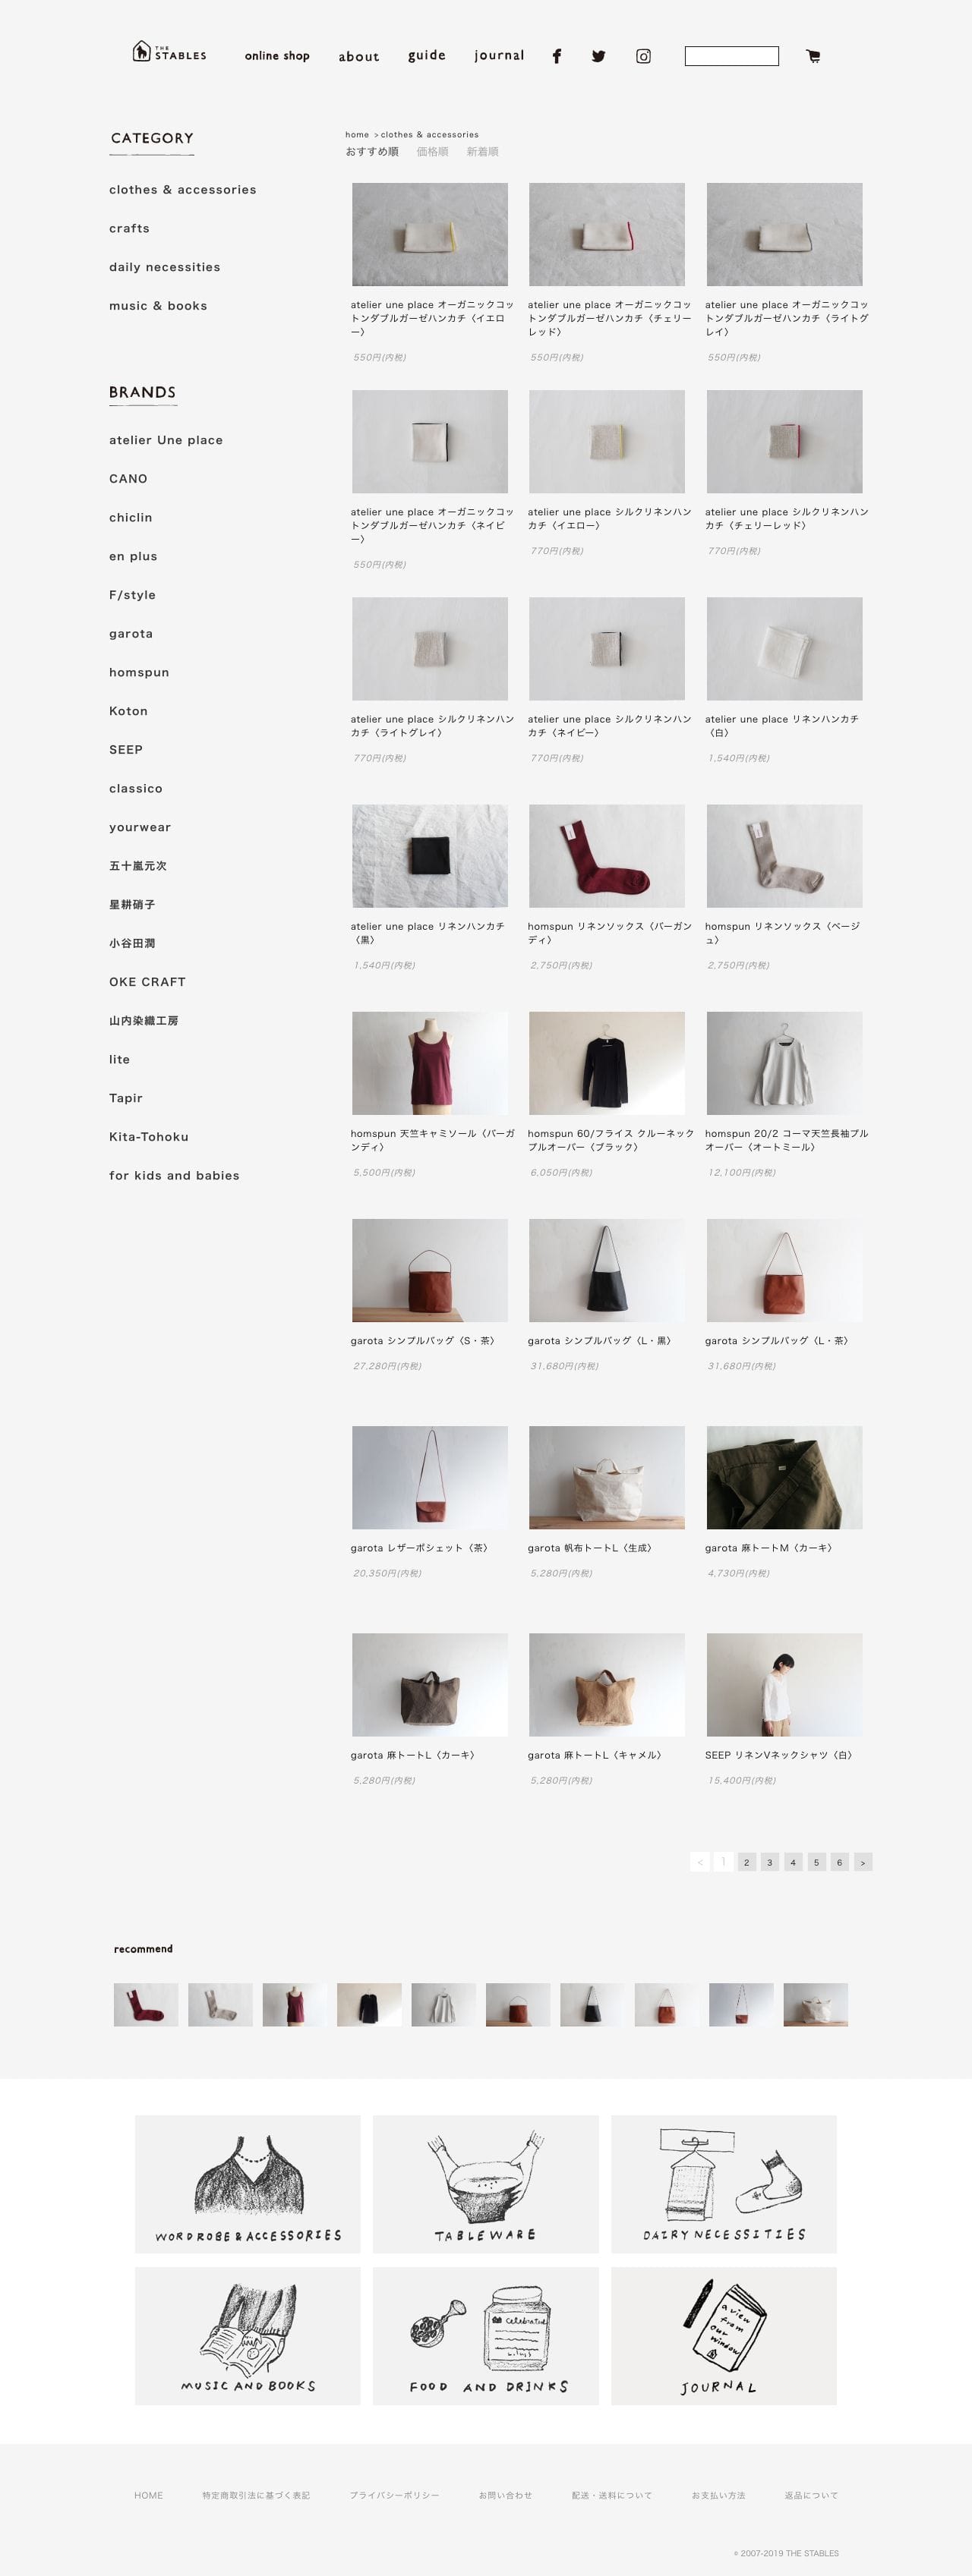Viewport: 972px width, 2576px height.
Task: Open burgundy linen socks product image
Action: tap(607, 856)
